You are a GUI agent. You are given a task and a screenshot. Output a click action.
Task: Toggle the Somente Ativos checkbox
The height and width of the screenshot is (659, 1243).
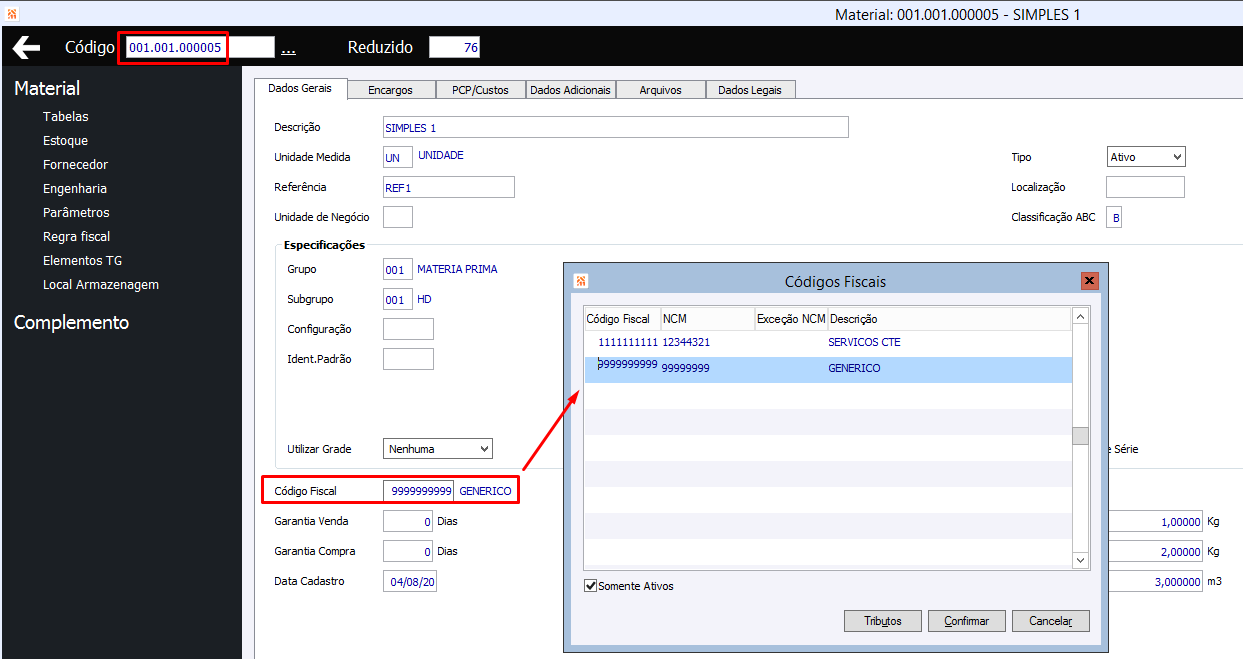(x=591, y=586)
